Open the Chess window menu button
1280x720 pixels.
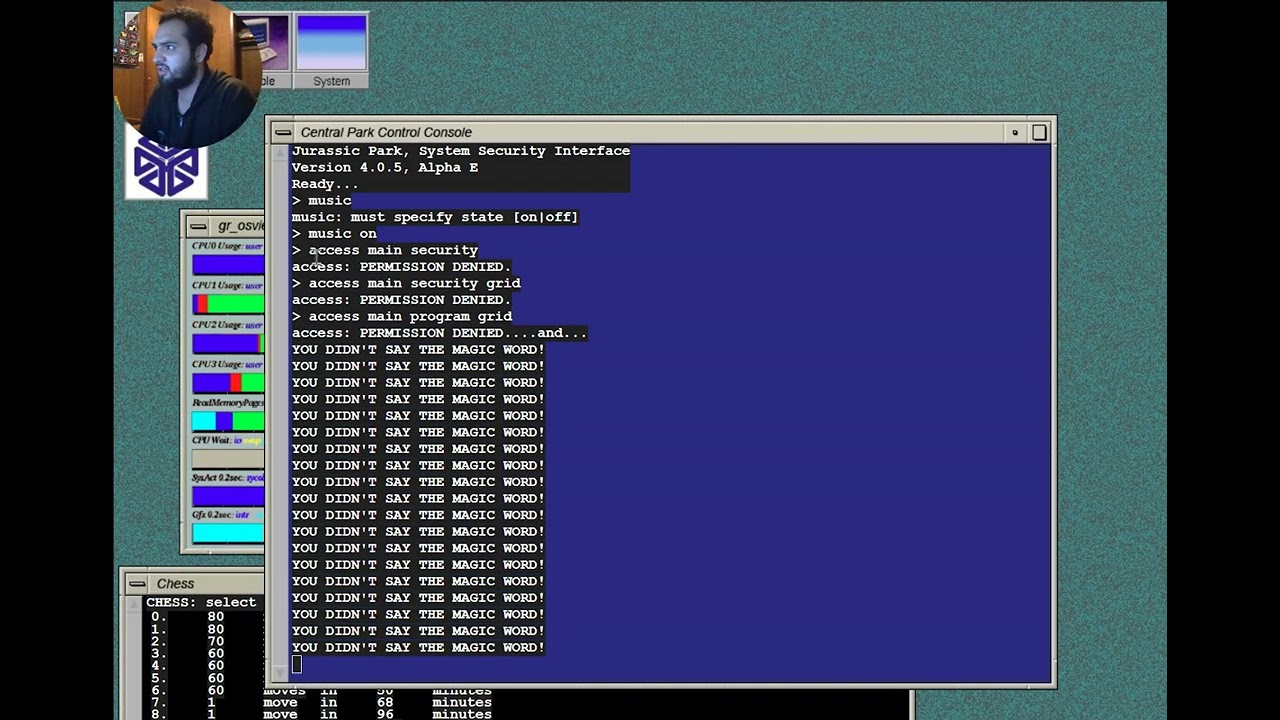pos(137,584)
